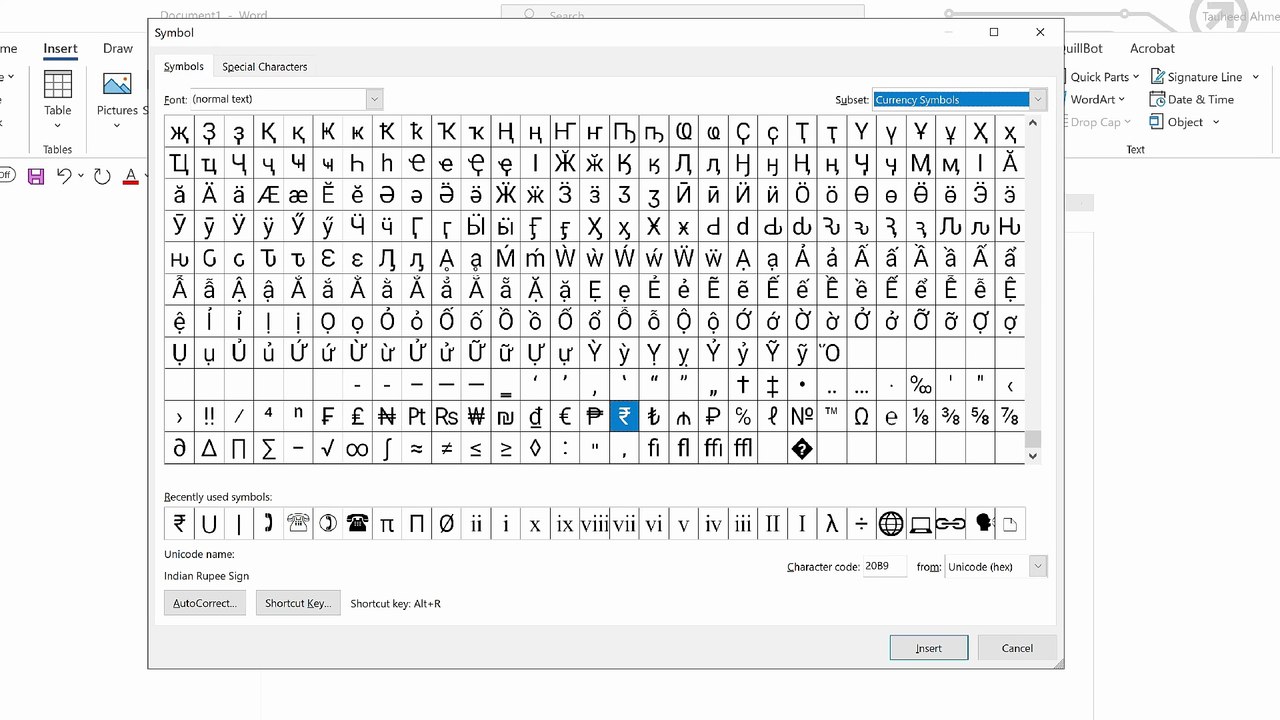The width and height of the screenshot is (1280, 720).
Task: Choose the Peseta Pt symbol
Action: click(416, 417)
